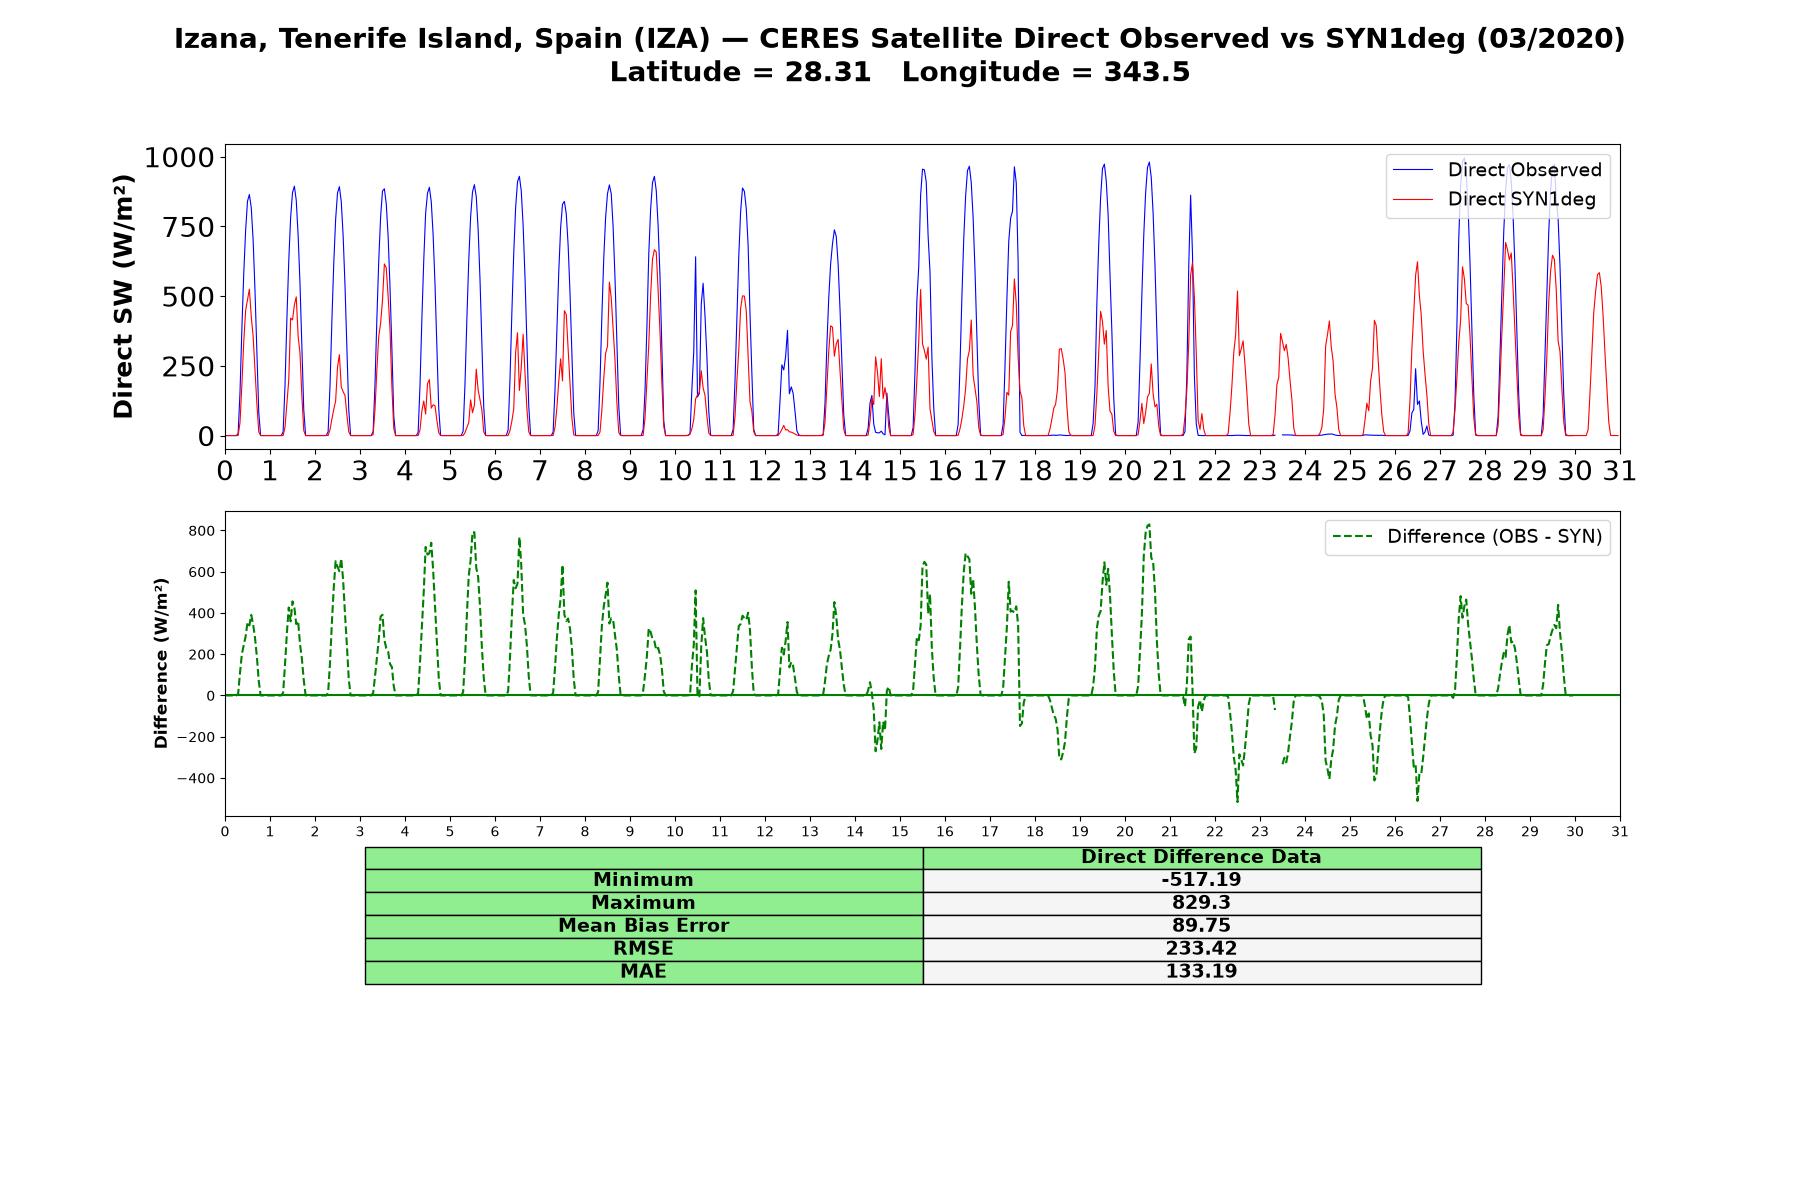
Task: Select the 829.3 maximum value cell
Action: [x=1201, y=903]
